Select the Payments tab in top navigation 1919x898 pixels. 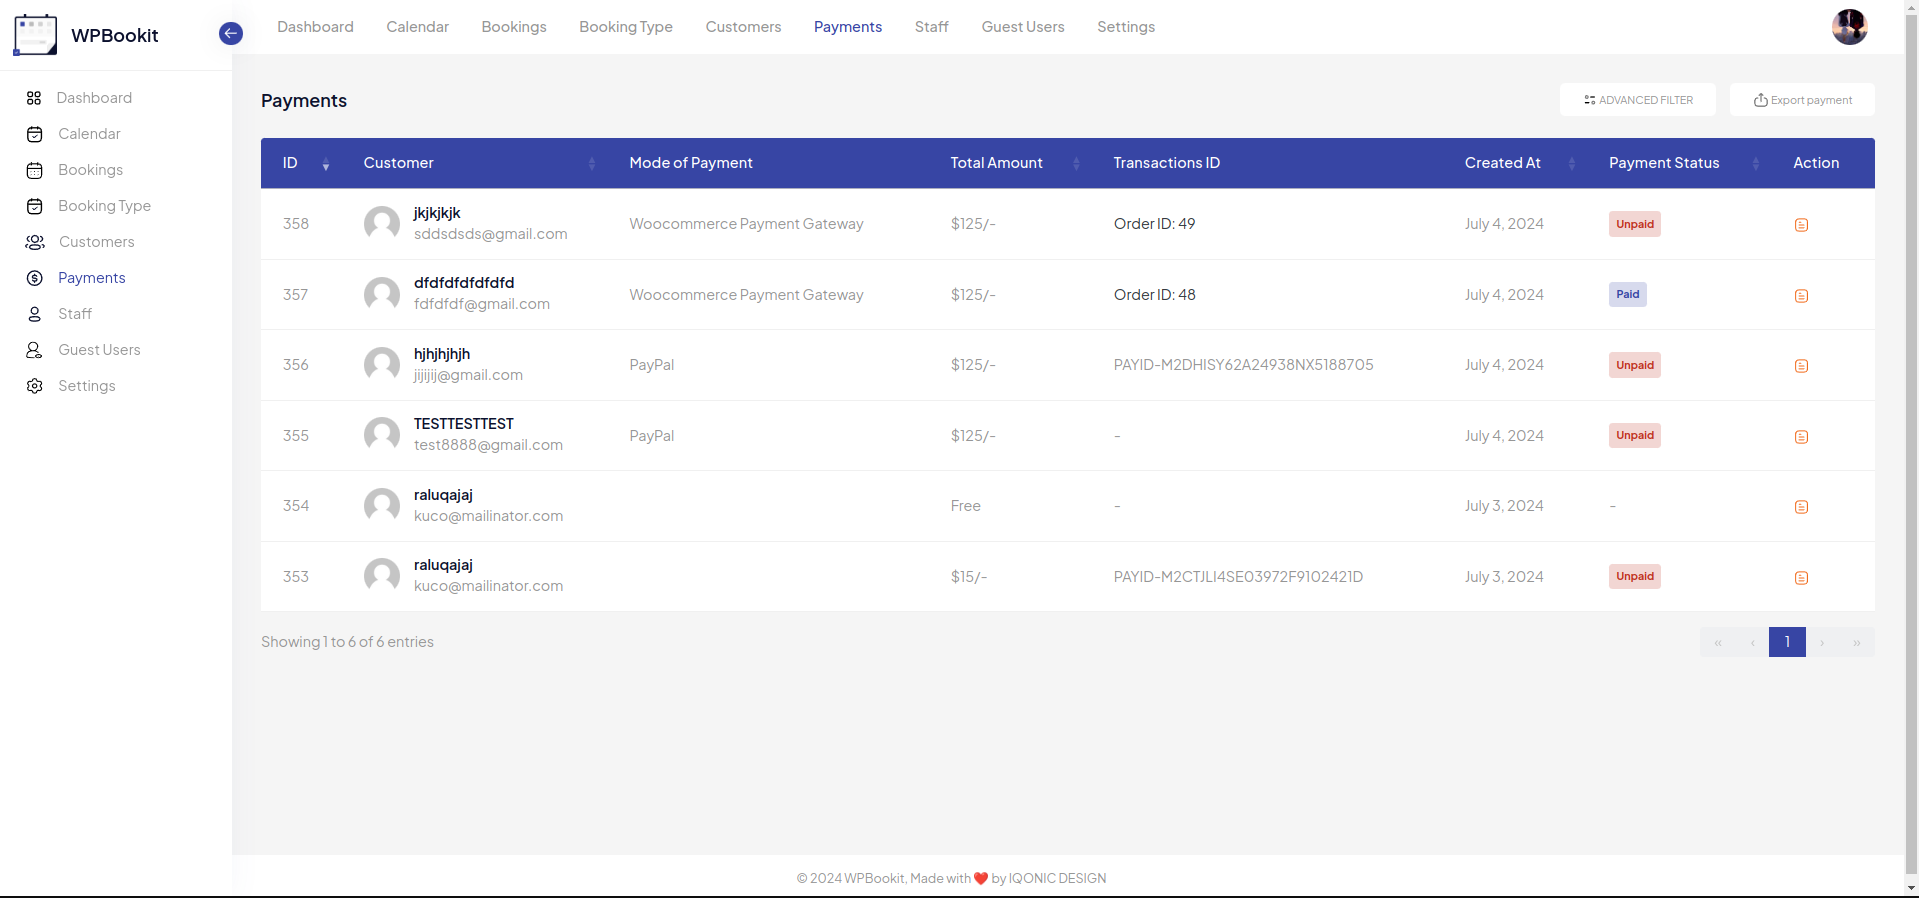848,27
